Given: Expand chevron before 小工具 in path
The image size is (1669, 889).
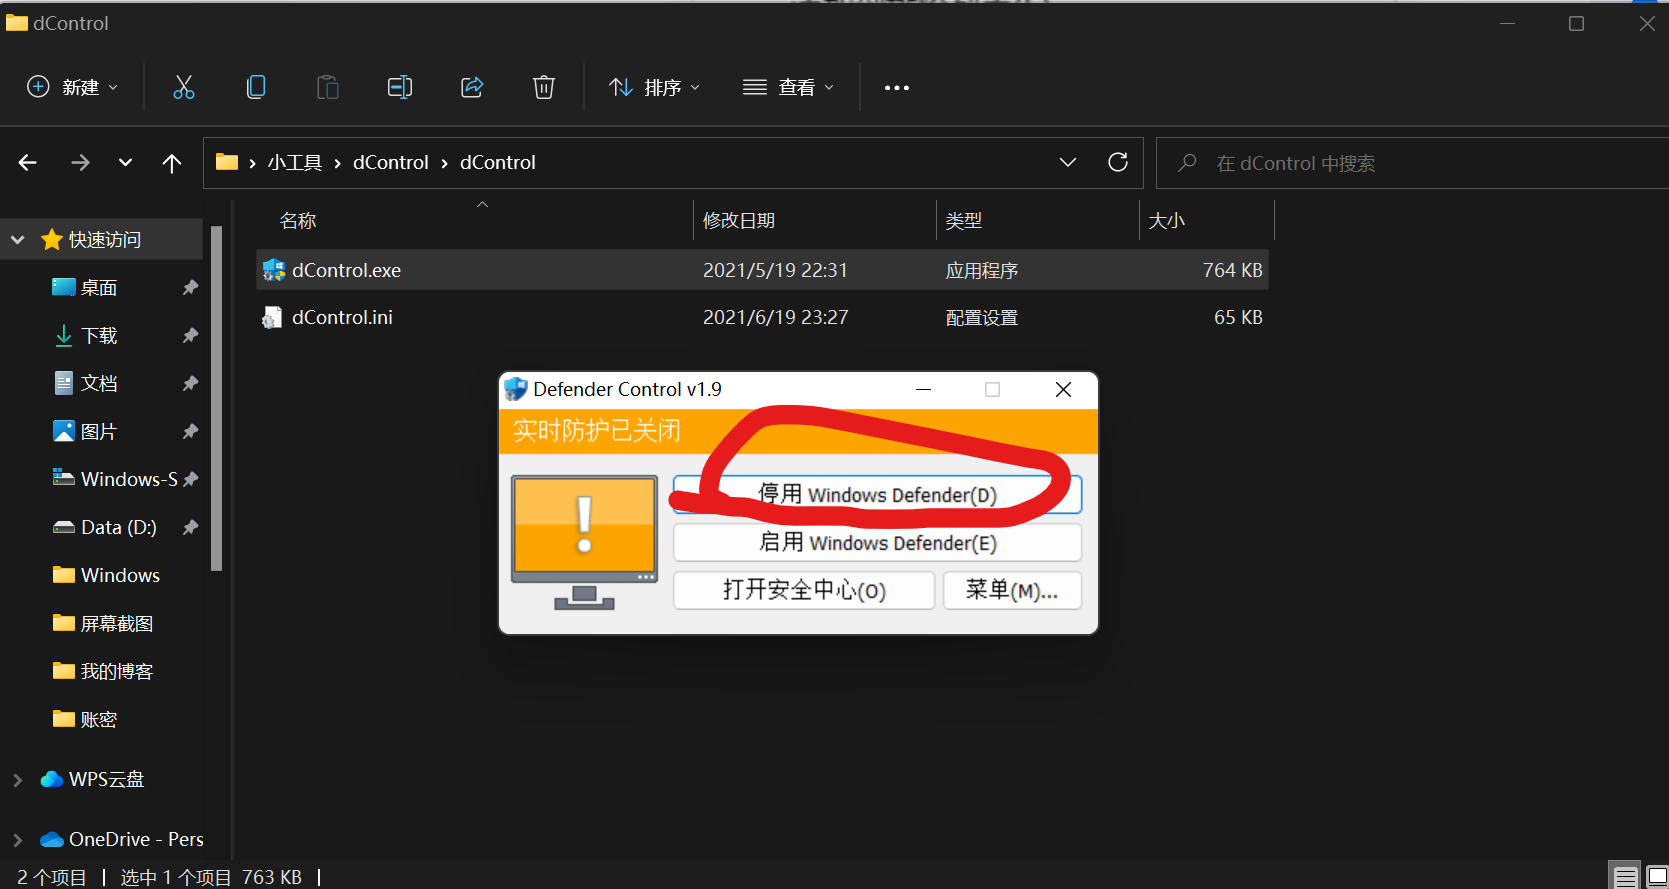Looking at the screenshot, I should tap(252, 163).
